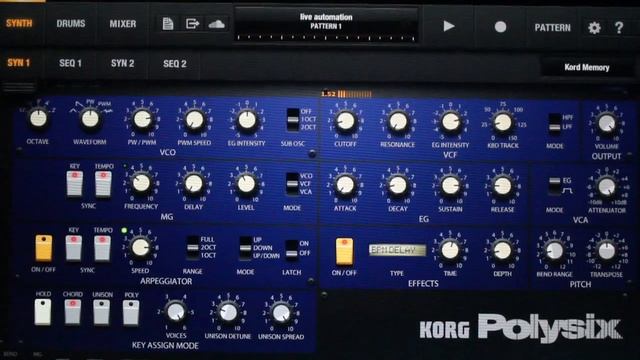Screen dimensions: 640x360
Task: Select the SYN 1 tab
Action: tap(18, 63)
